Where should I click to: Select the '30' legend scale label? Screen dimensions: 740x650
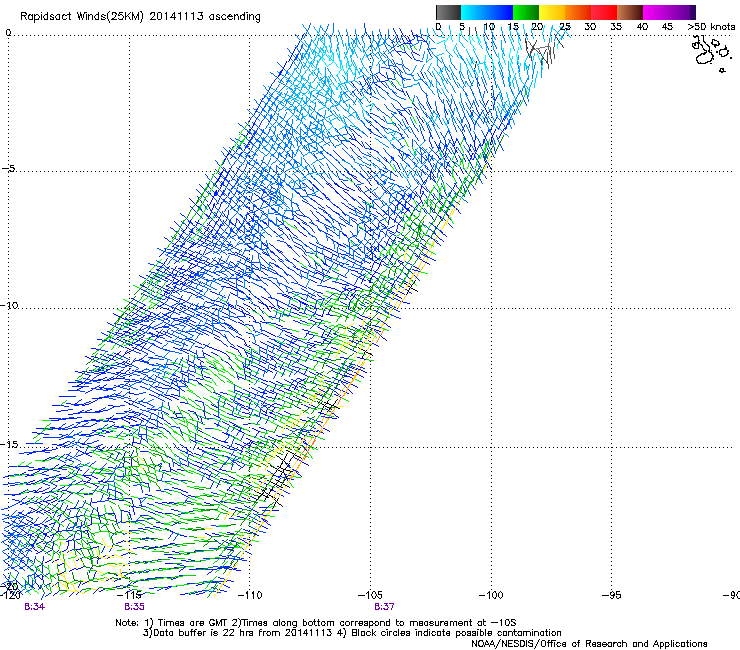(590, 27)
